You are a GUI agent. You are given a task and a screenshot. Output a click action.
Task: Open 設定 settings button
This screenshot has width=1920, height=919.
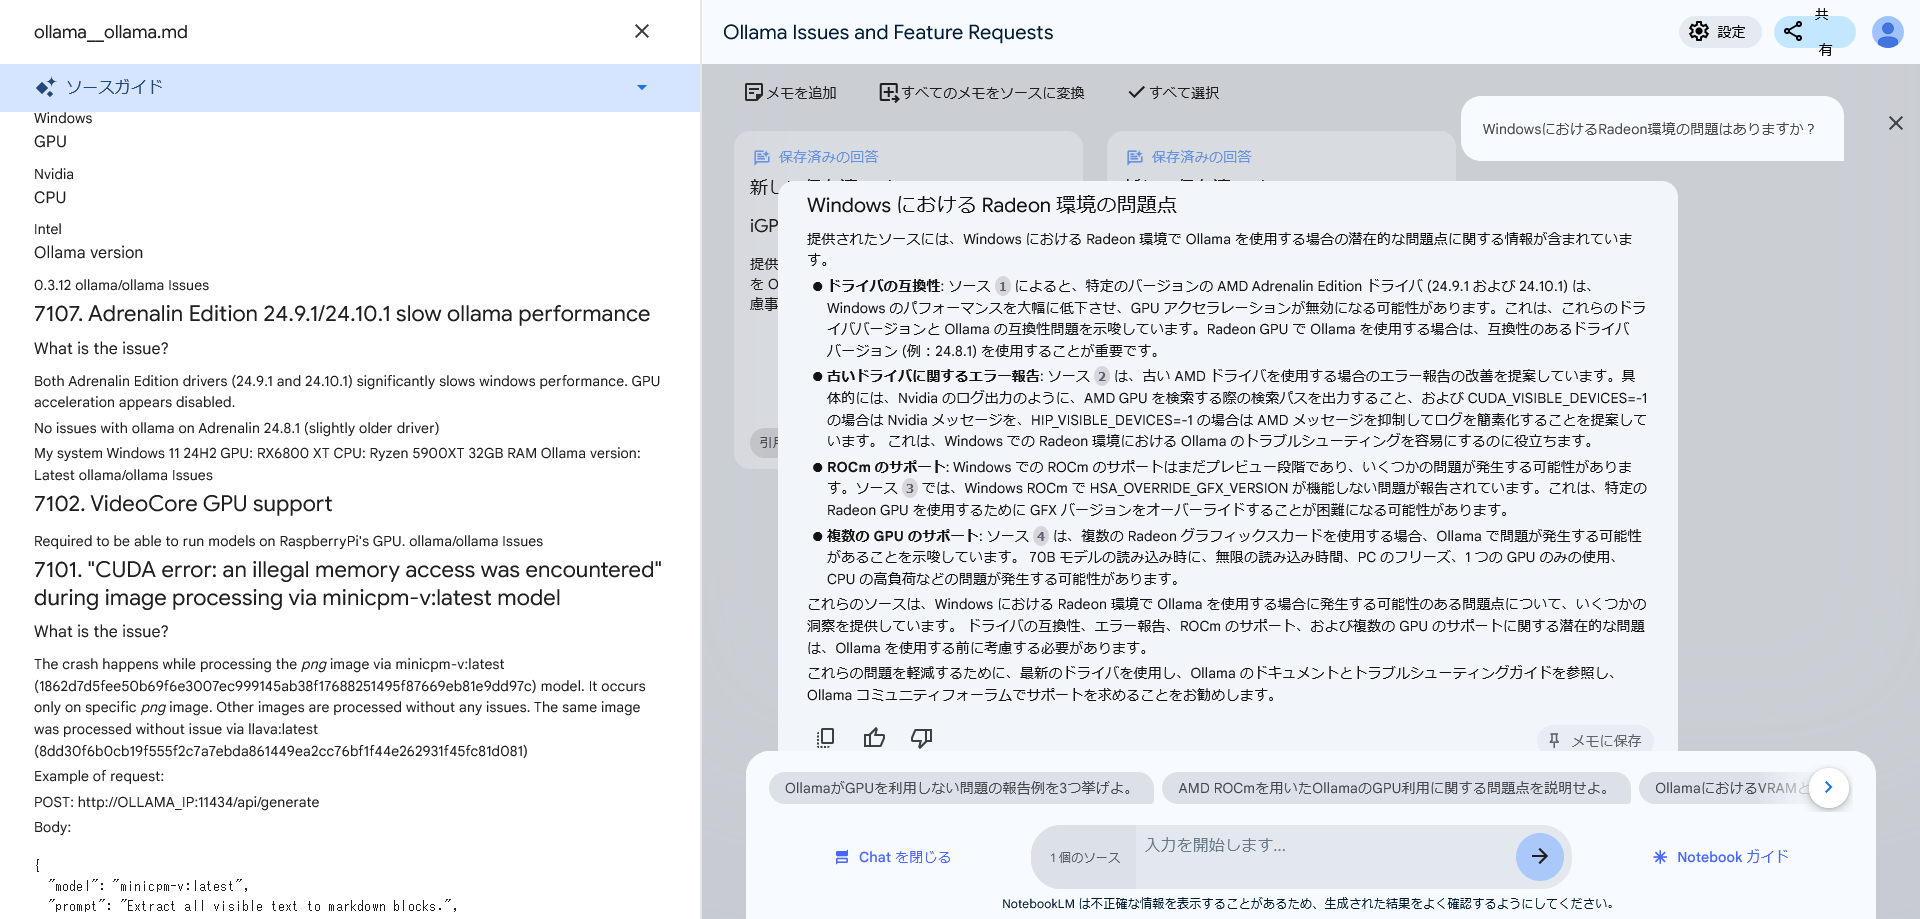pyautogui.click(x=1720, y=32)
